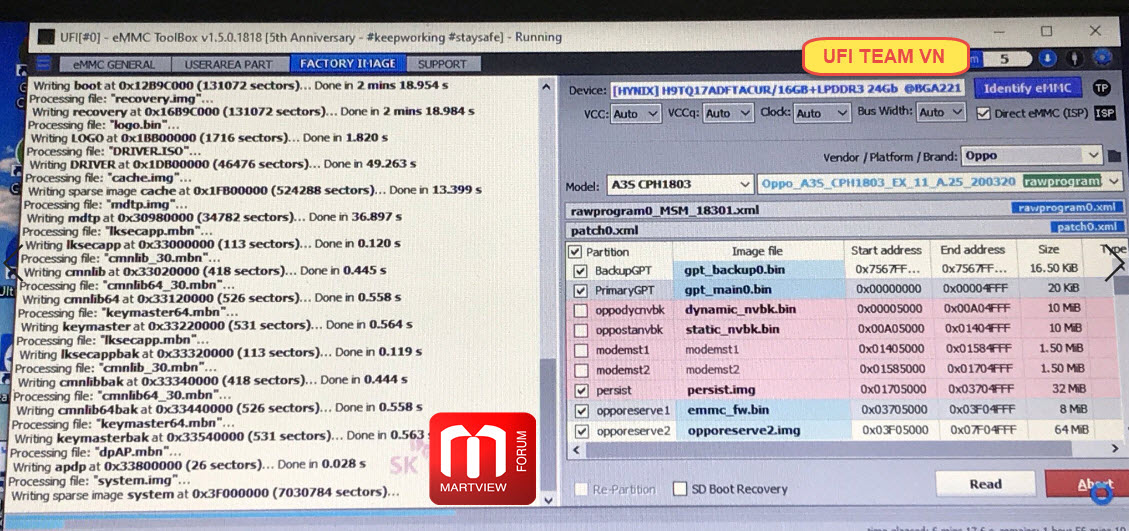Click the Device identification text field

[x=788, y=91]
